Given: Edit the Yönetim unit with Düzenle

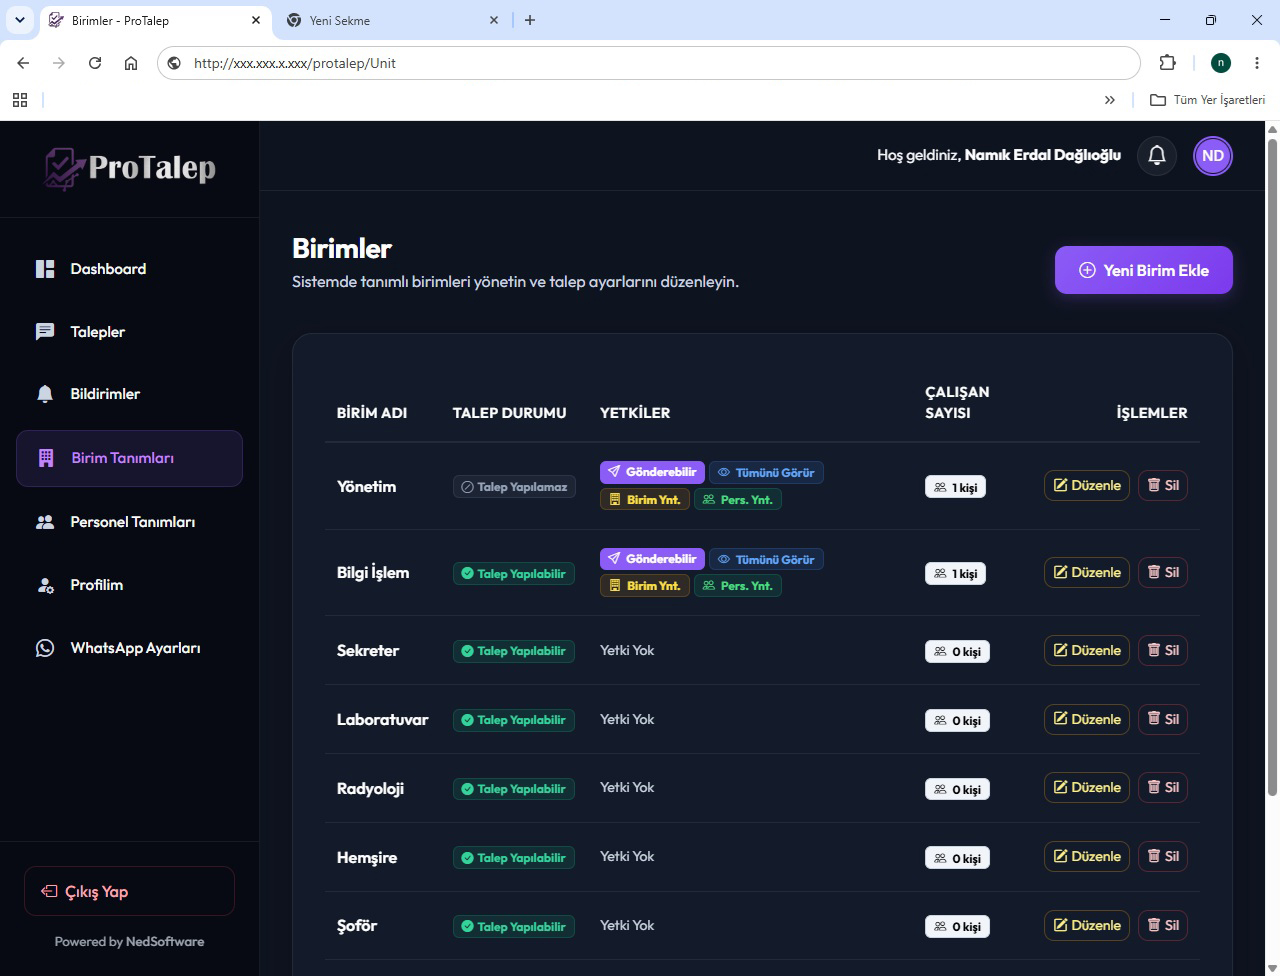Looking at the screenshot, I should (x=1087, y=485).
